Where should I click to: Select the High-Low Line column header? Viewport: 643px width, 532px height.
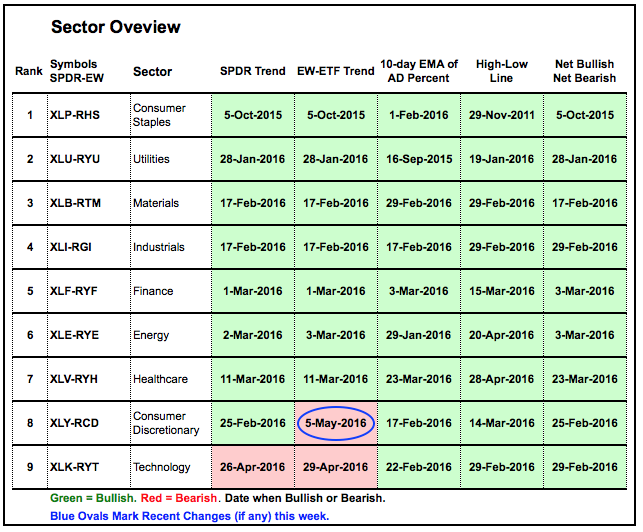coord(501,71)
